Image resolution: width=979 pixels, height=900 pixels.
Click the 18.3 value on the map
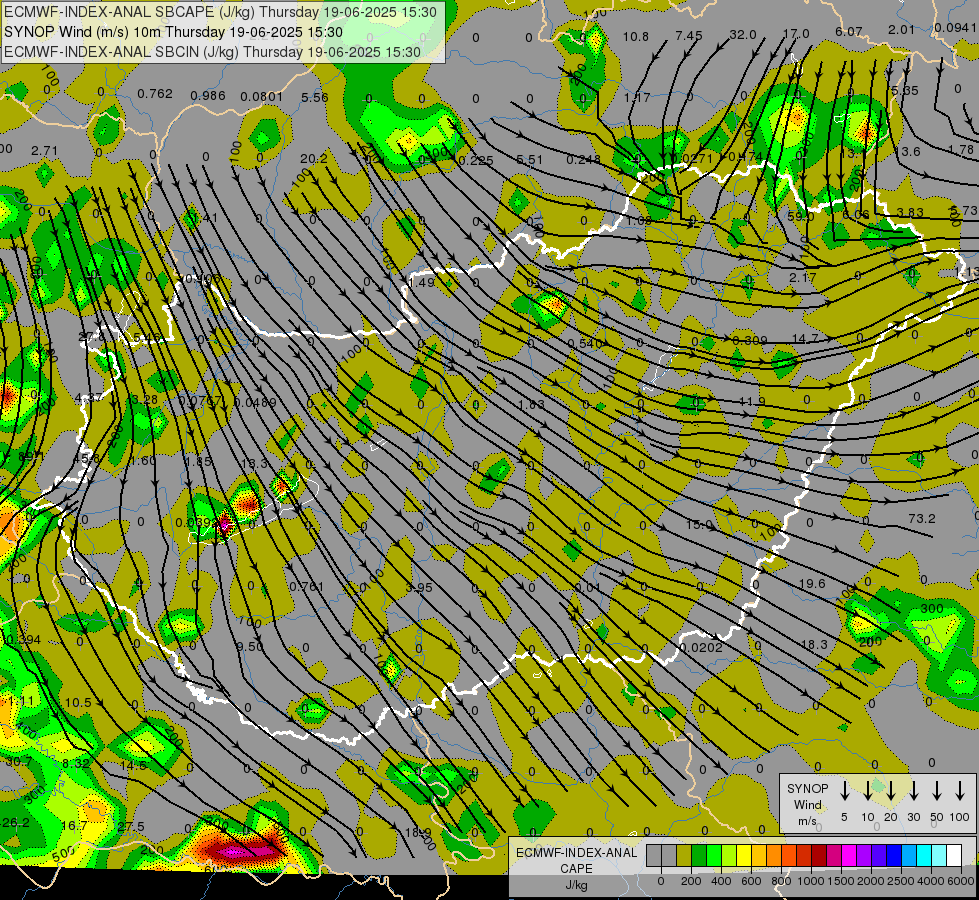click(814, 644)
